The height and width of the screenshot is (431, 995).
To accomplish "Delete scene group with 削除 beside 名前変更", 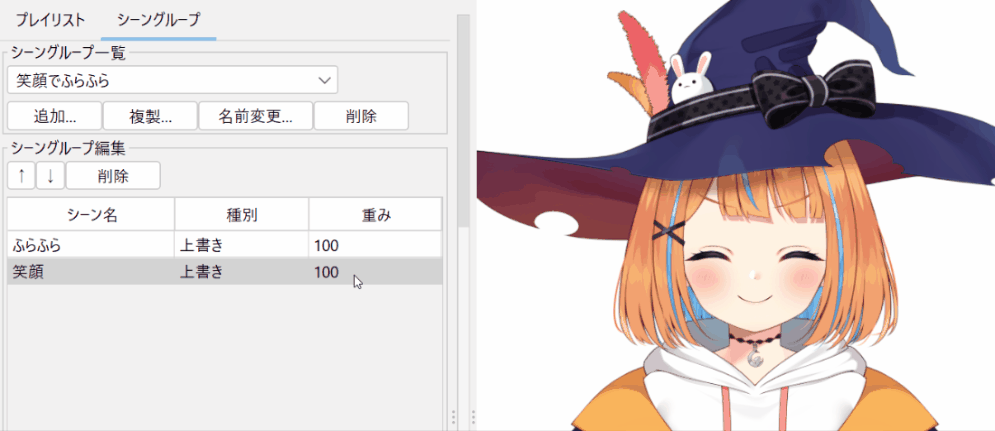I will (x=361, y=115).
